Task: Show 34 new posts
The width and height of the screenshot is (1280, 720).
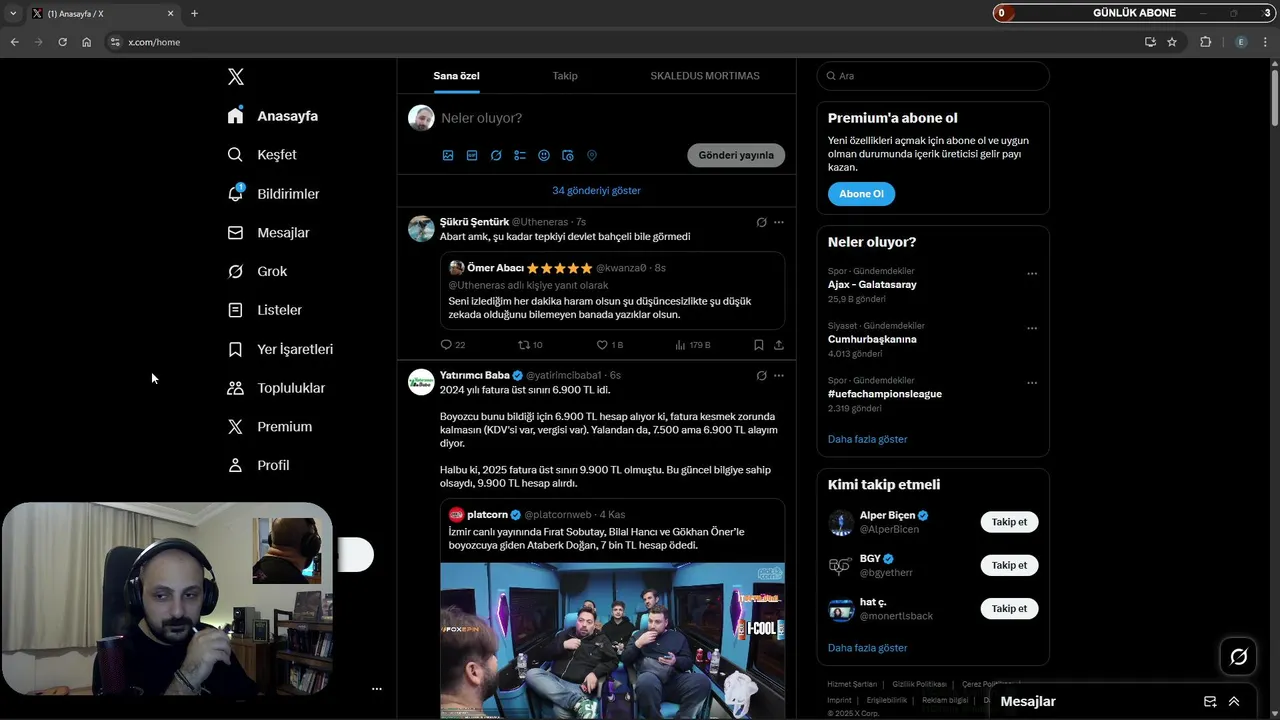Action: [x=596, y=190]
